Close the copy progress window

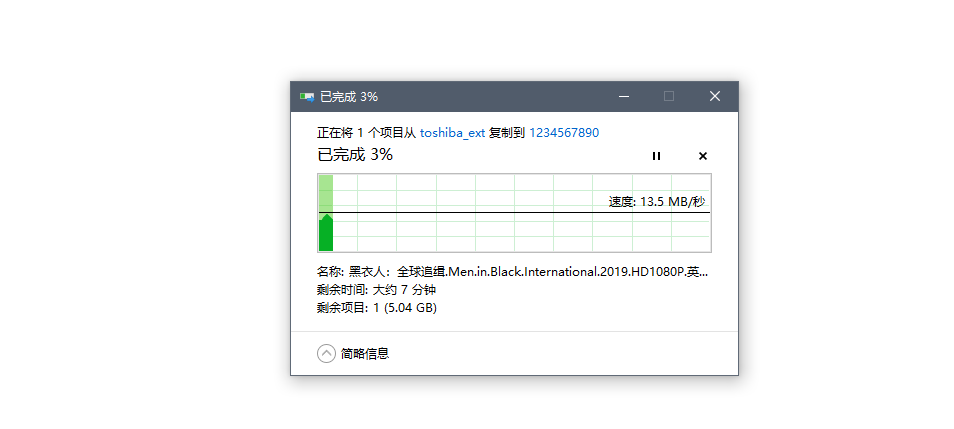click(715, 96)
